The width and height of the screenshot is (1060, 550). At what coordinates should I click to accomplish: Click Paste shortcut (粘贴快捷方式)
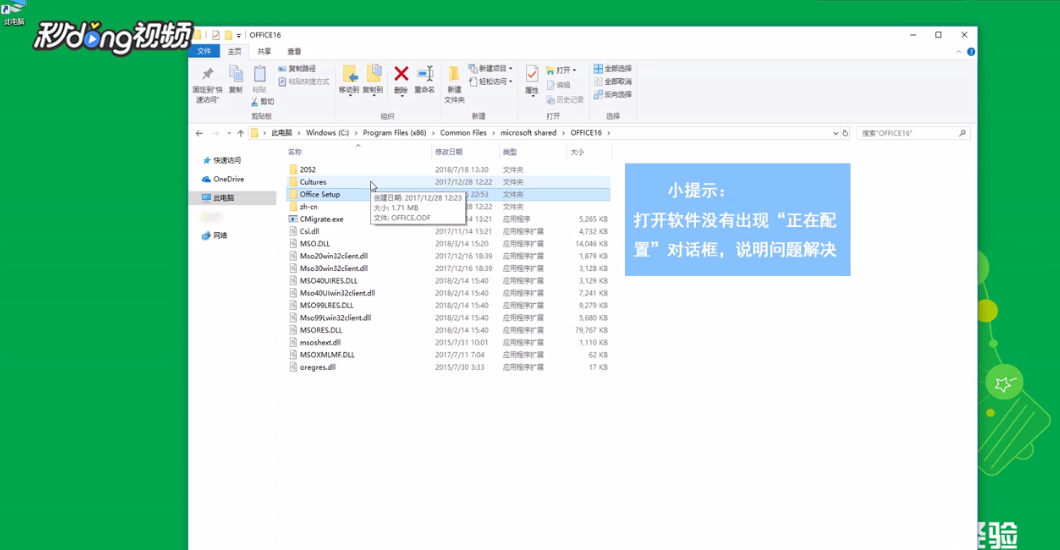[304, 82]
